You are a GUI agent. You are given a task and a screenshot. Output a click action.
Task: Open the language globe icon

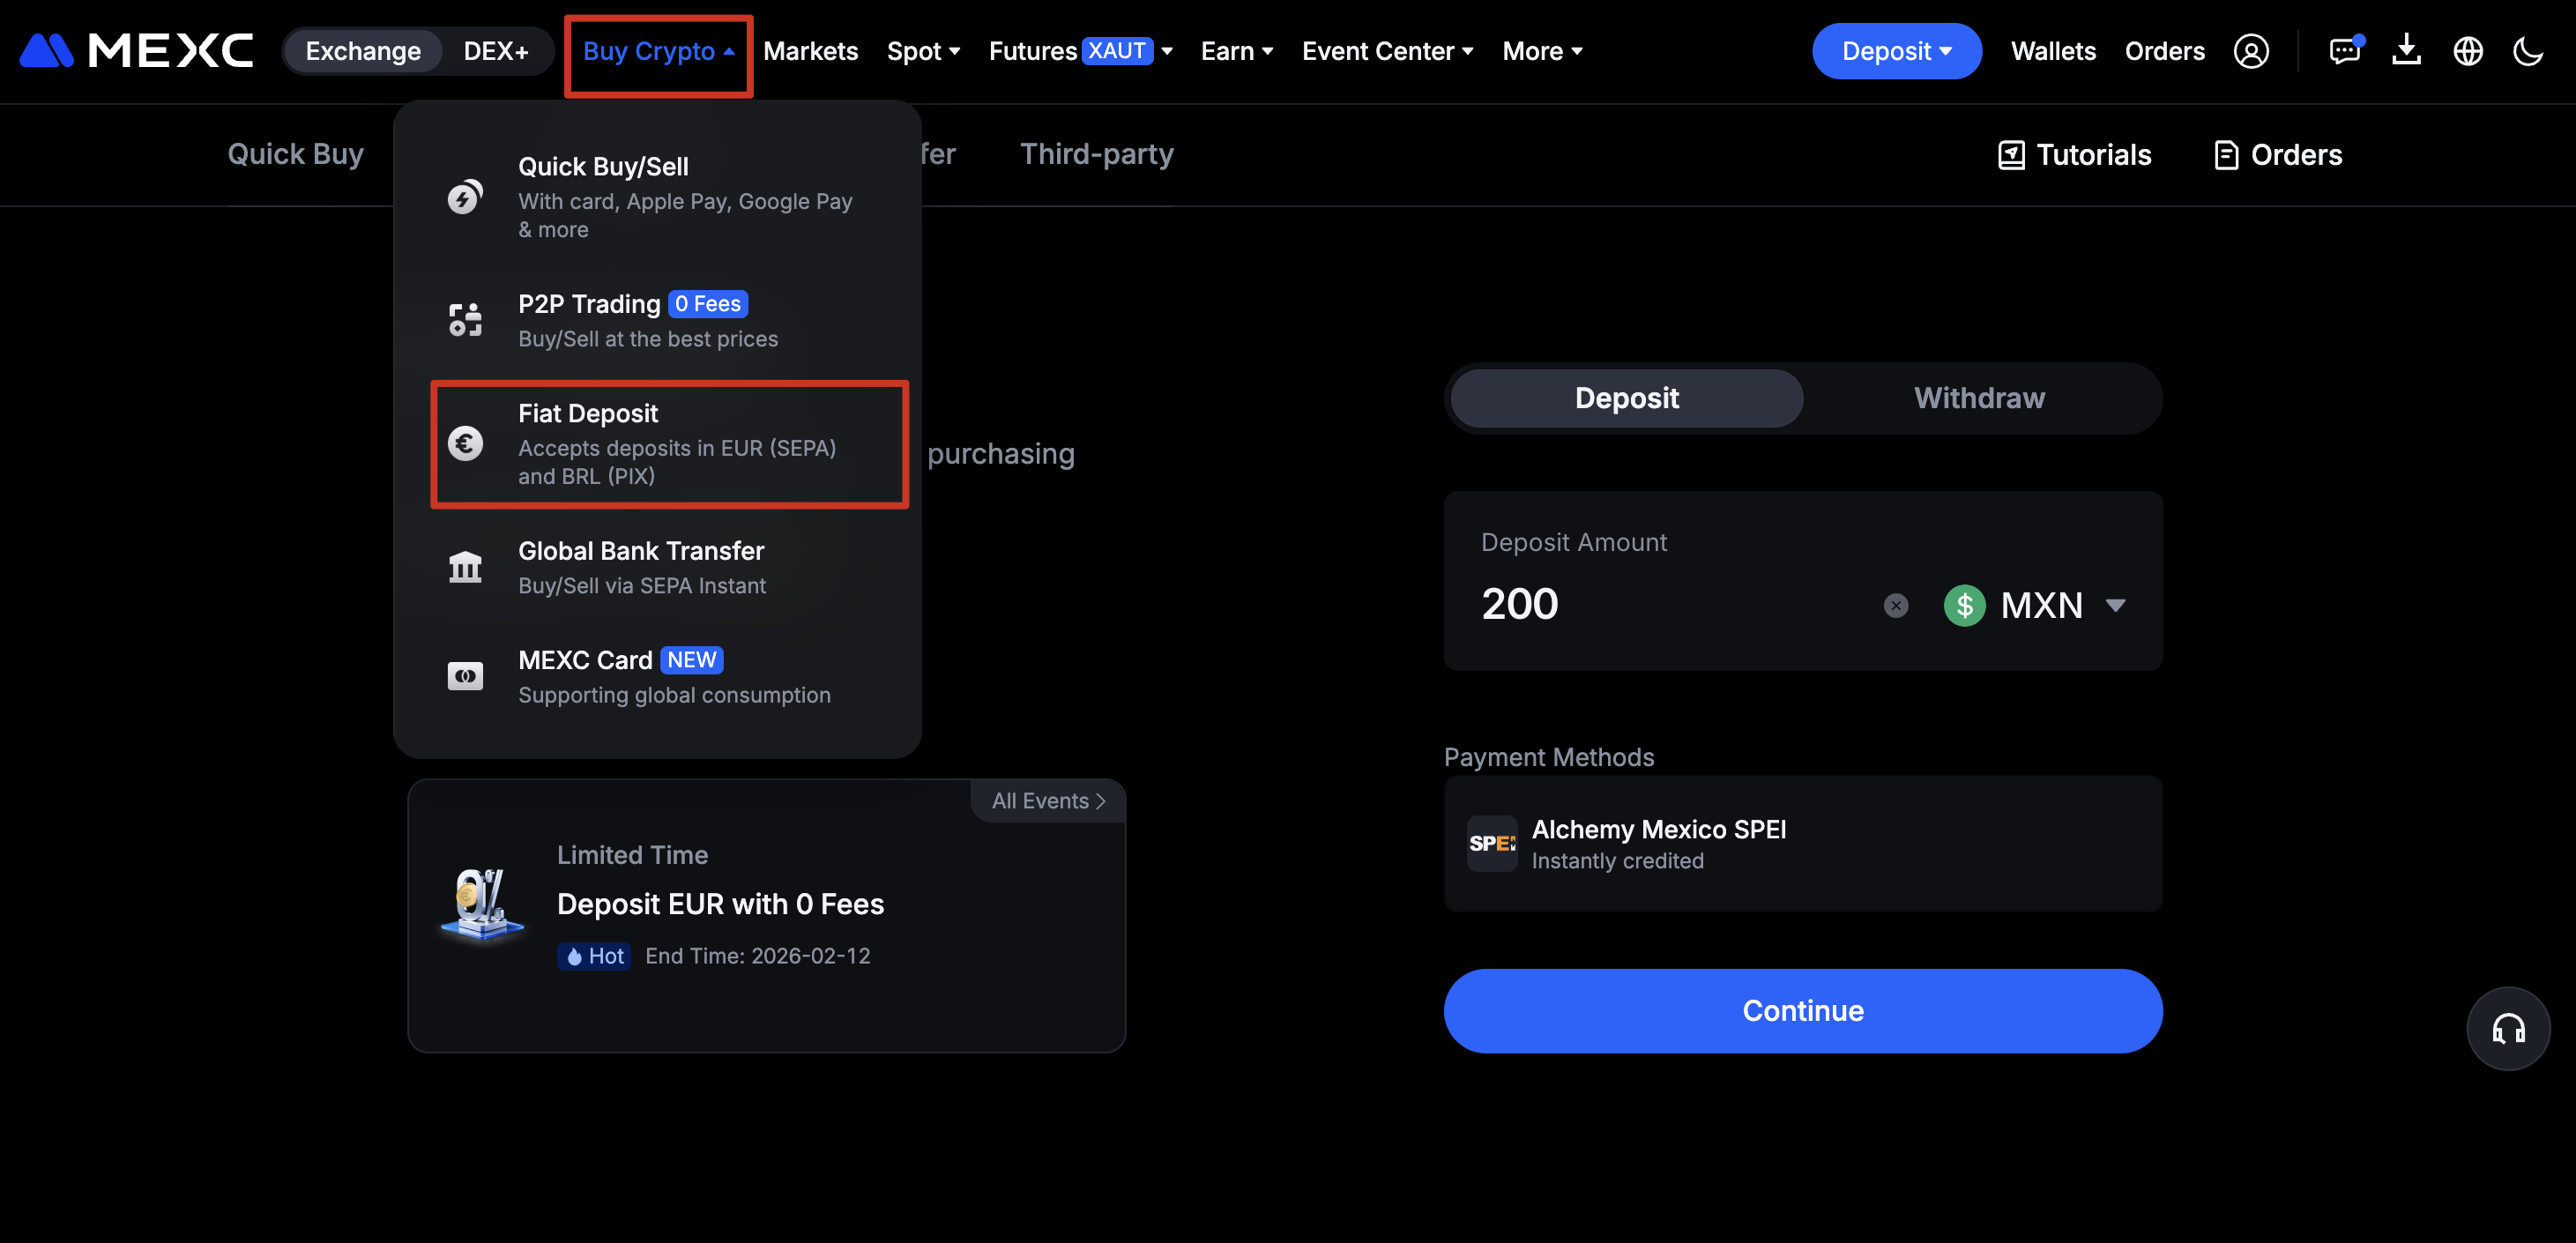[x=2467, y=51]
